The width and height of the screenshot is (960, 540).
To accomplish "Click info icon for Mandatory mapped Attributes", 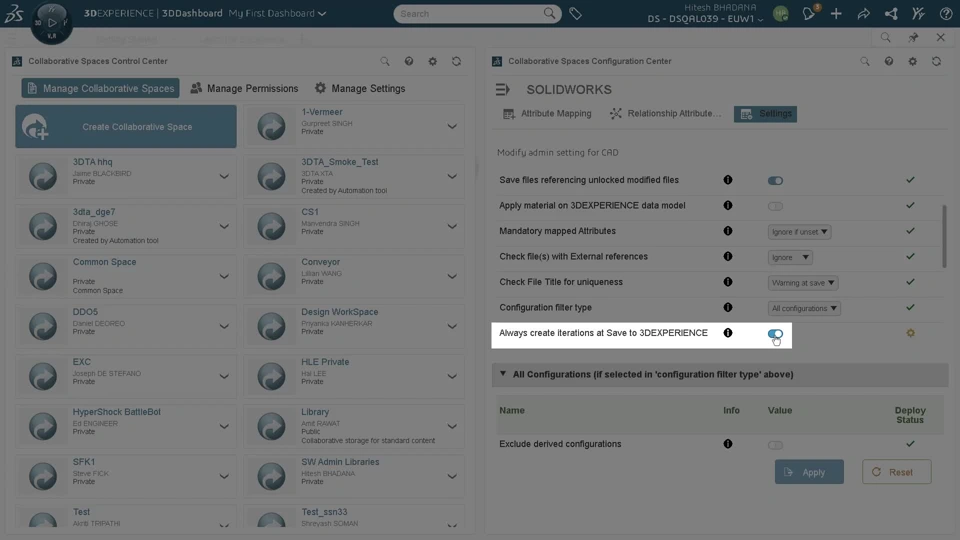I will 727,231.
